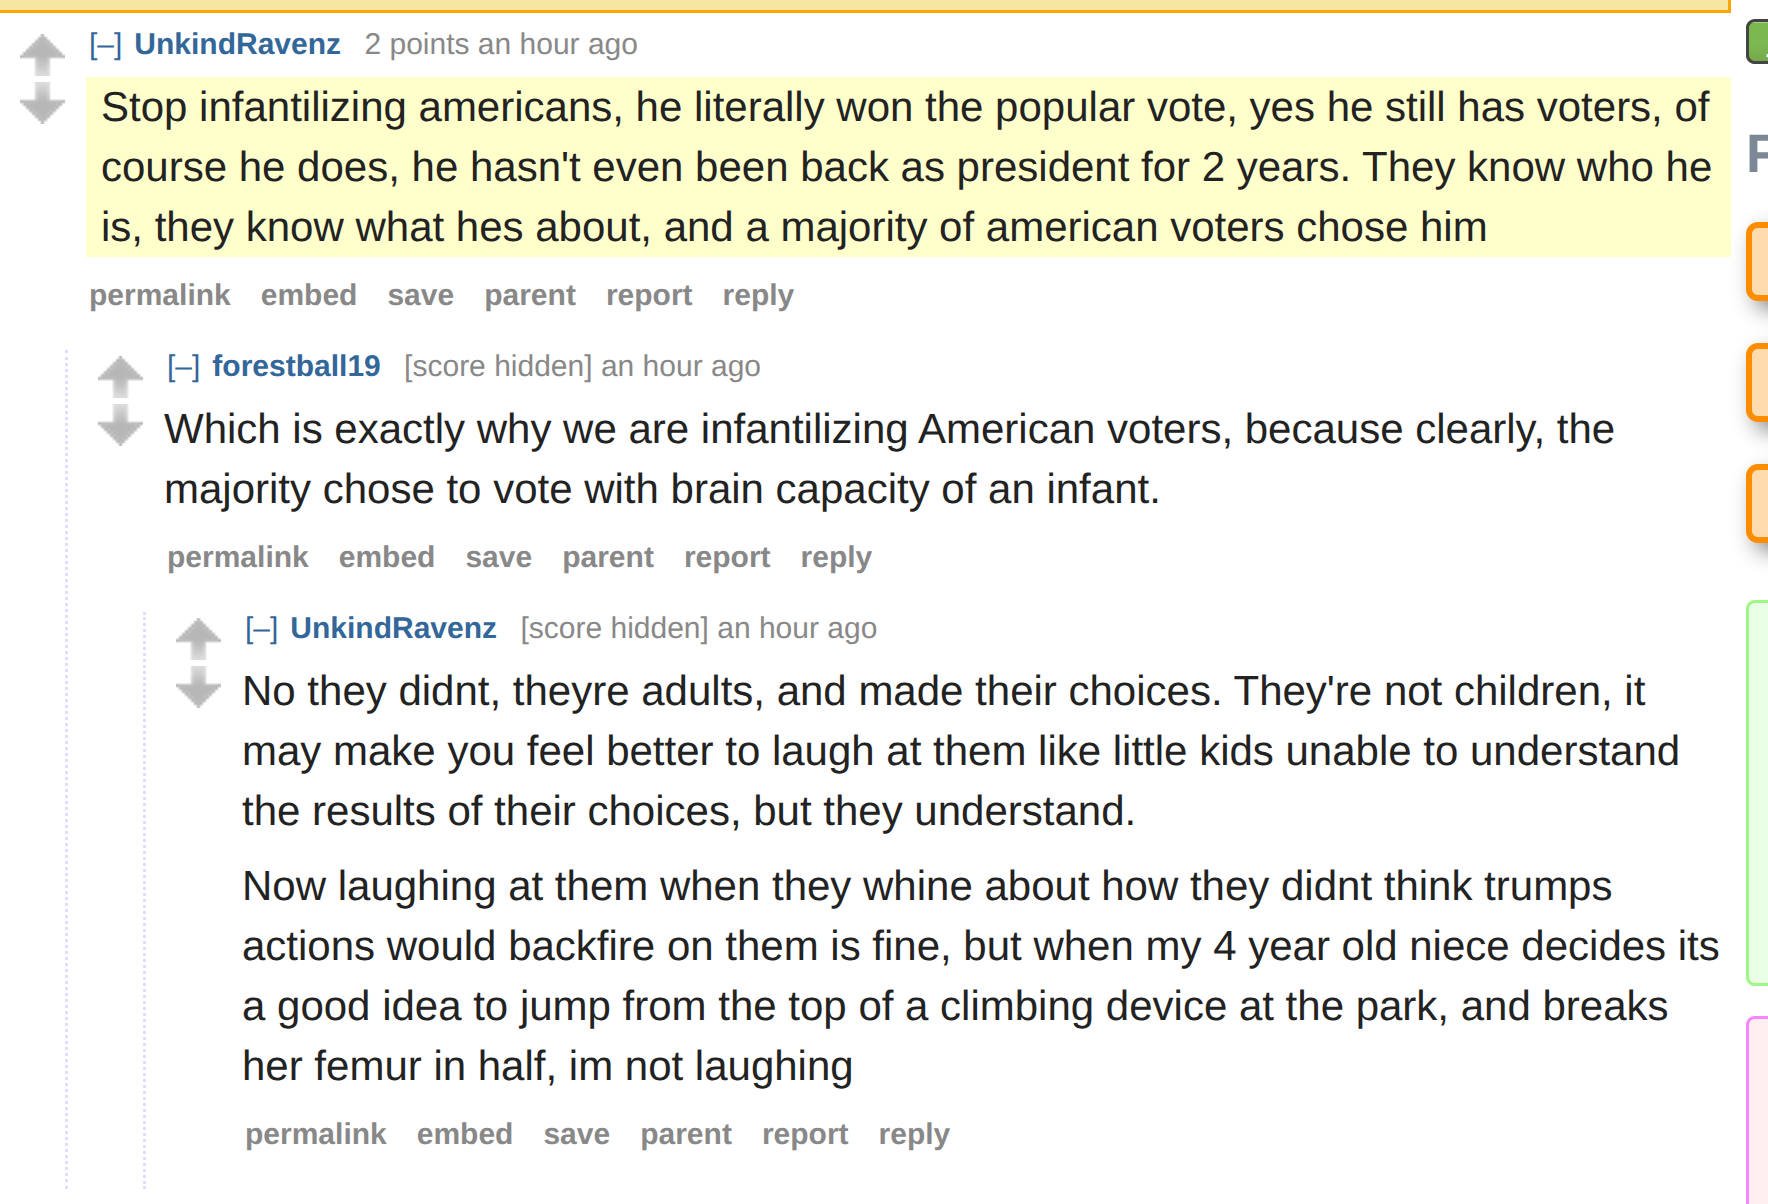Reply to forestball19's comment

(x=836, y=557)
